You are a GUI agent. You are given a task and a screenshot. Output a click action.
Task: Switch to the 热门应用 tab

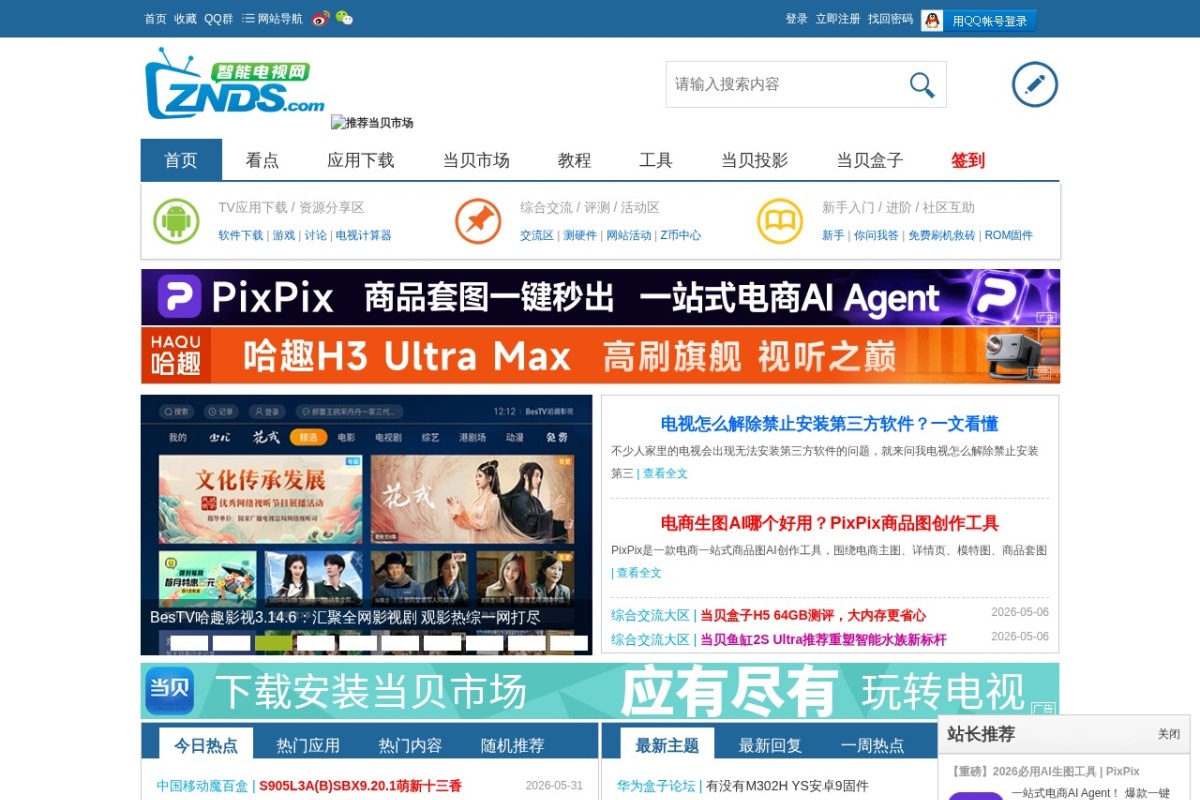pos(308,745)
